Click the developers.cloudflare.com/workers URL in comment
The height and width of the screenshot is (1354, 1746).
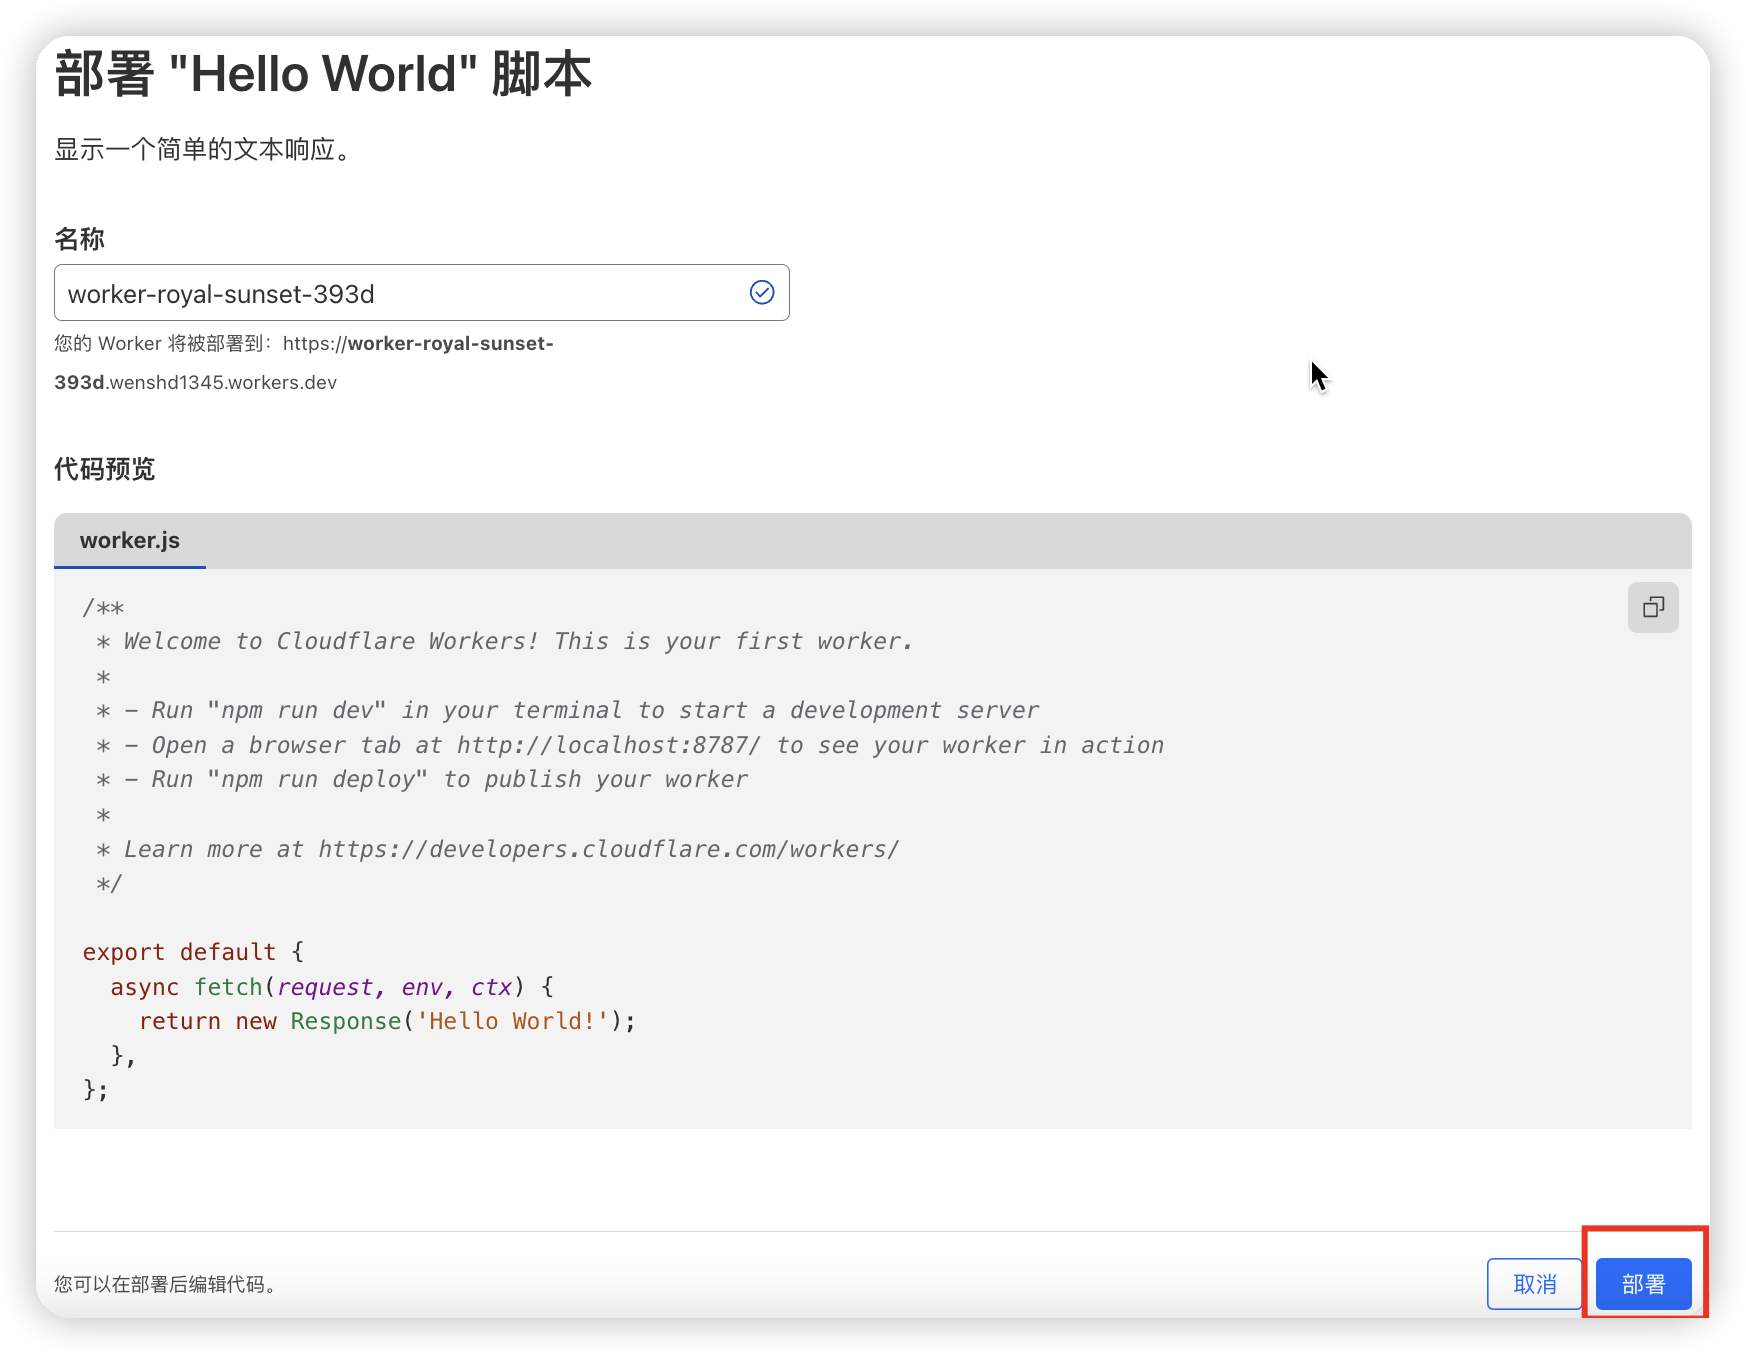pos(608,849)
